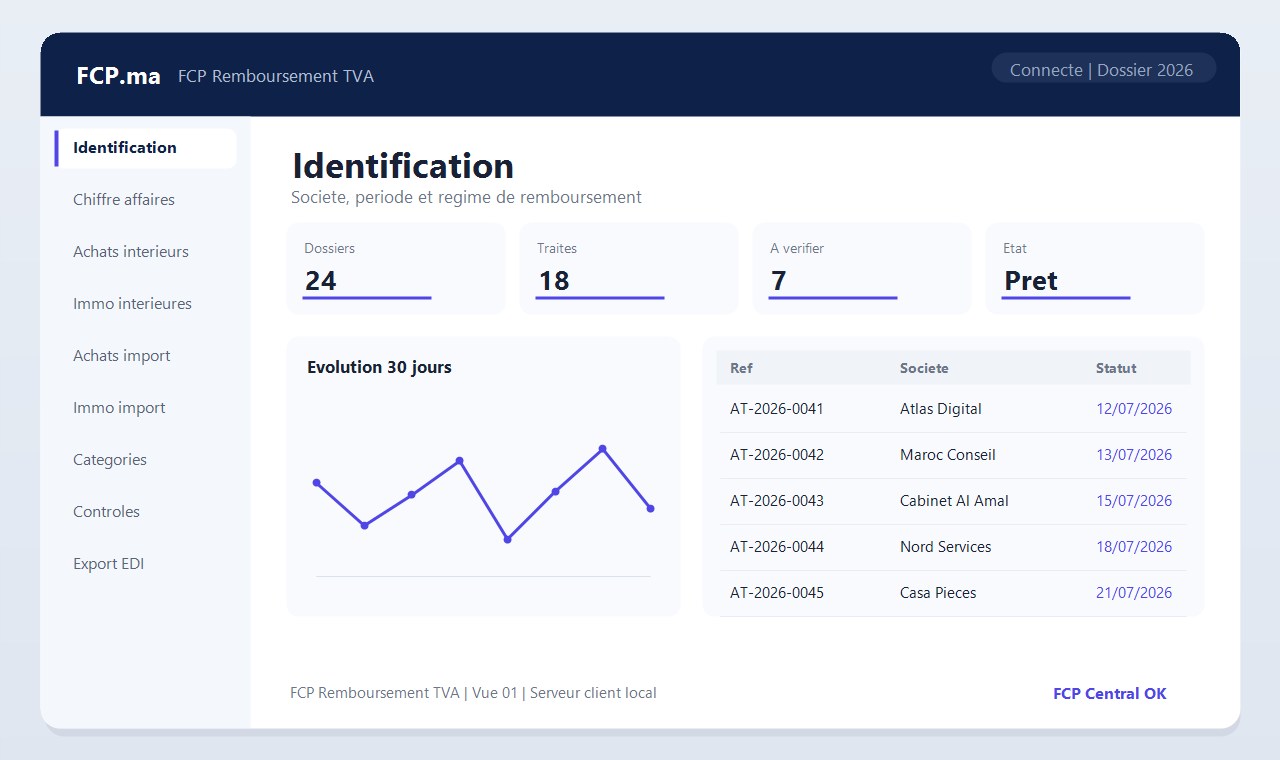Click the FCP.ma logo

[x=118, y=76]
